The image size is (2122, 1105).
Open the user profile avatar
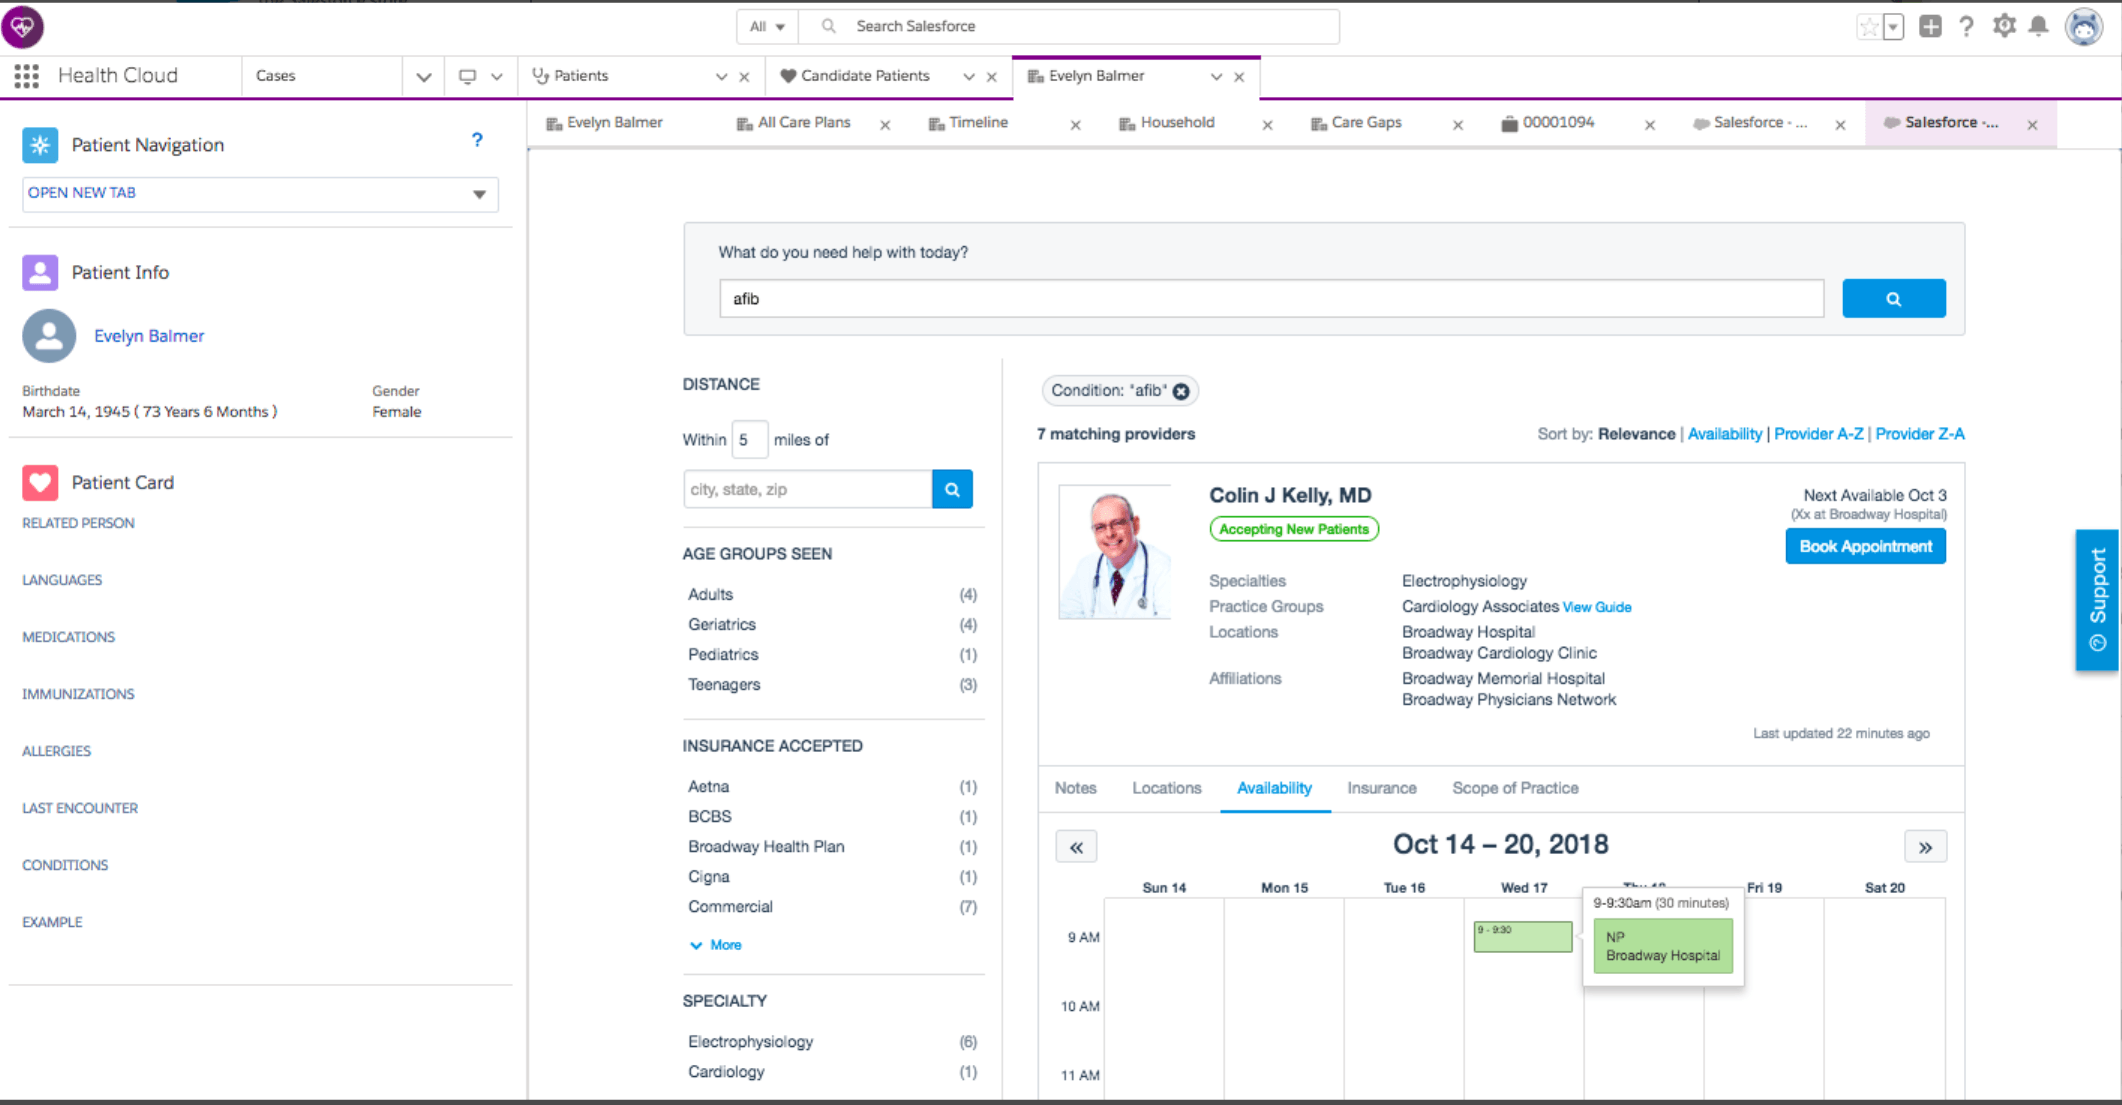(x=2084, y=27)
